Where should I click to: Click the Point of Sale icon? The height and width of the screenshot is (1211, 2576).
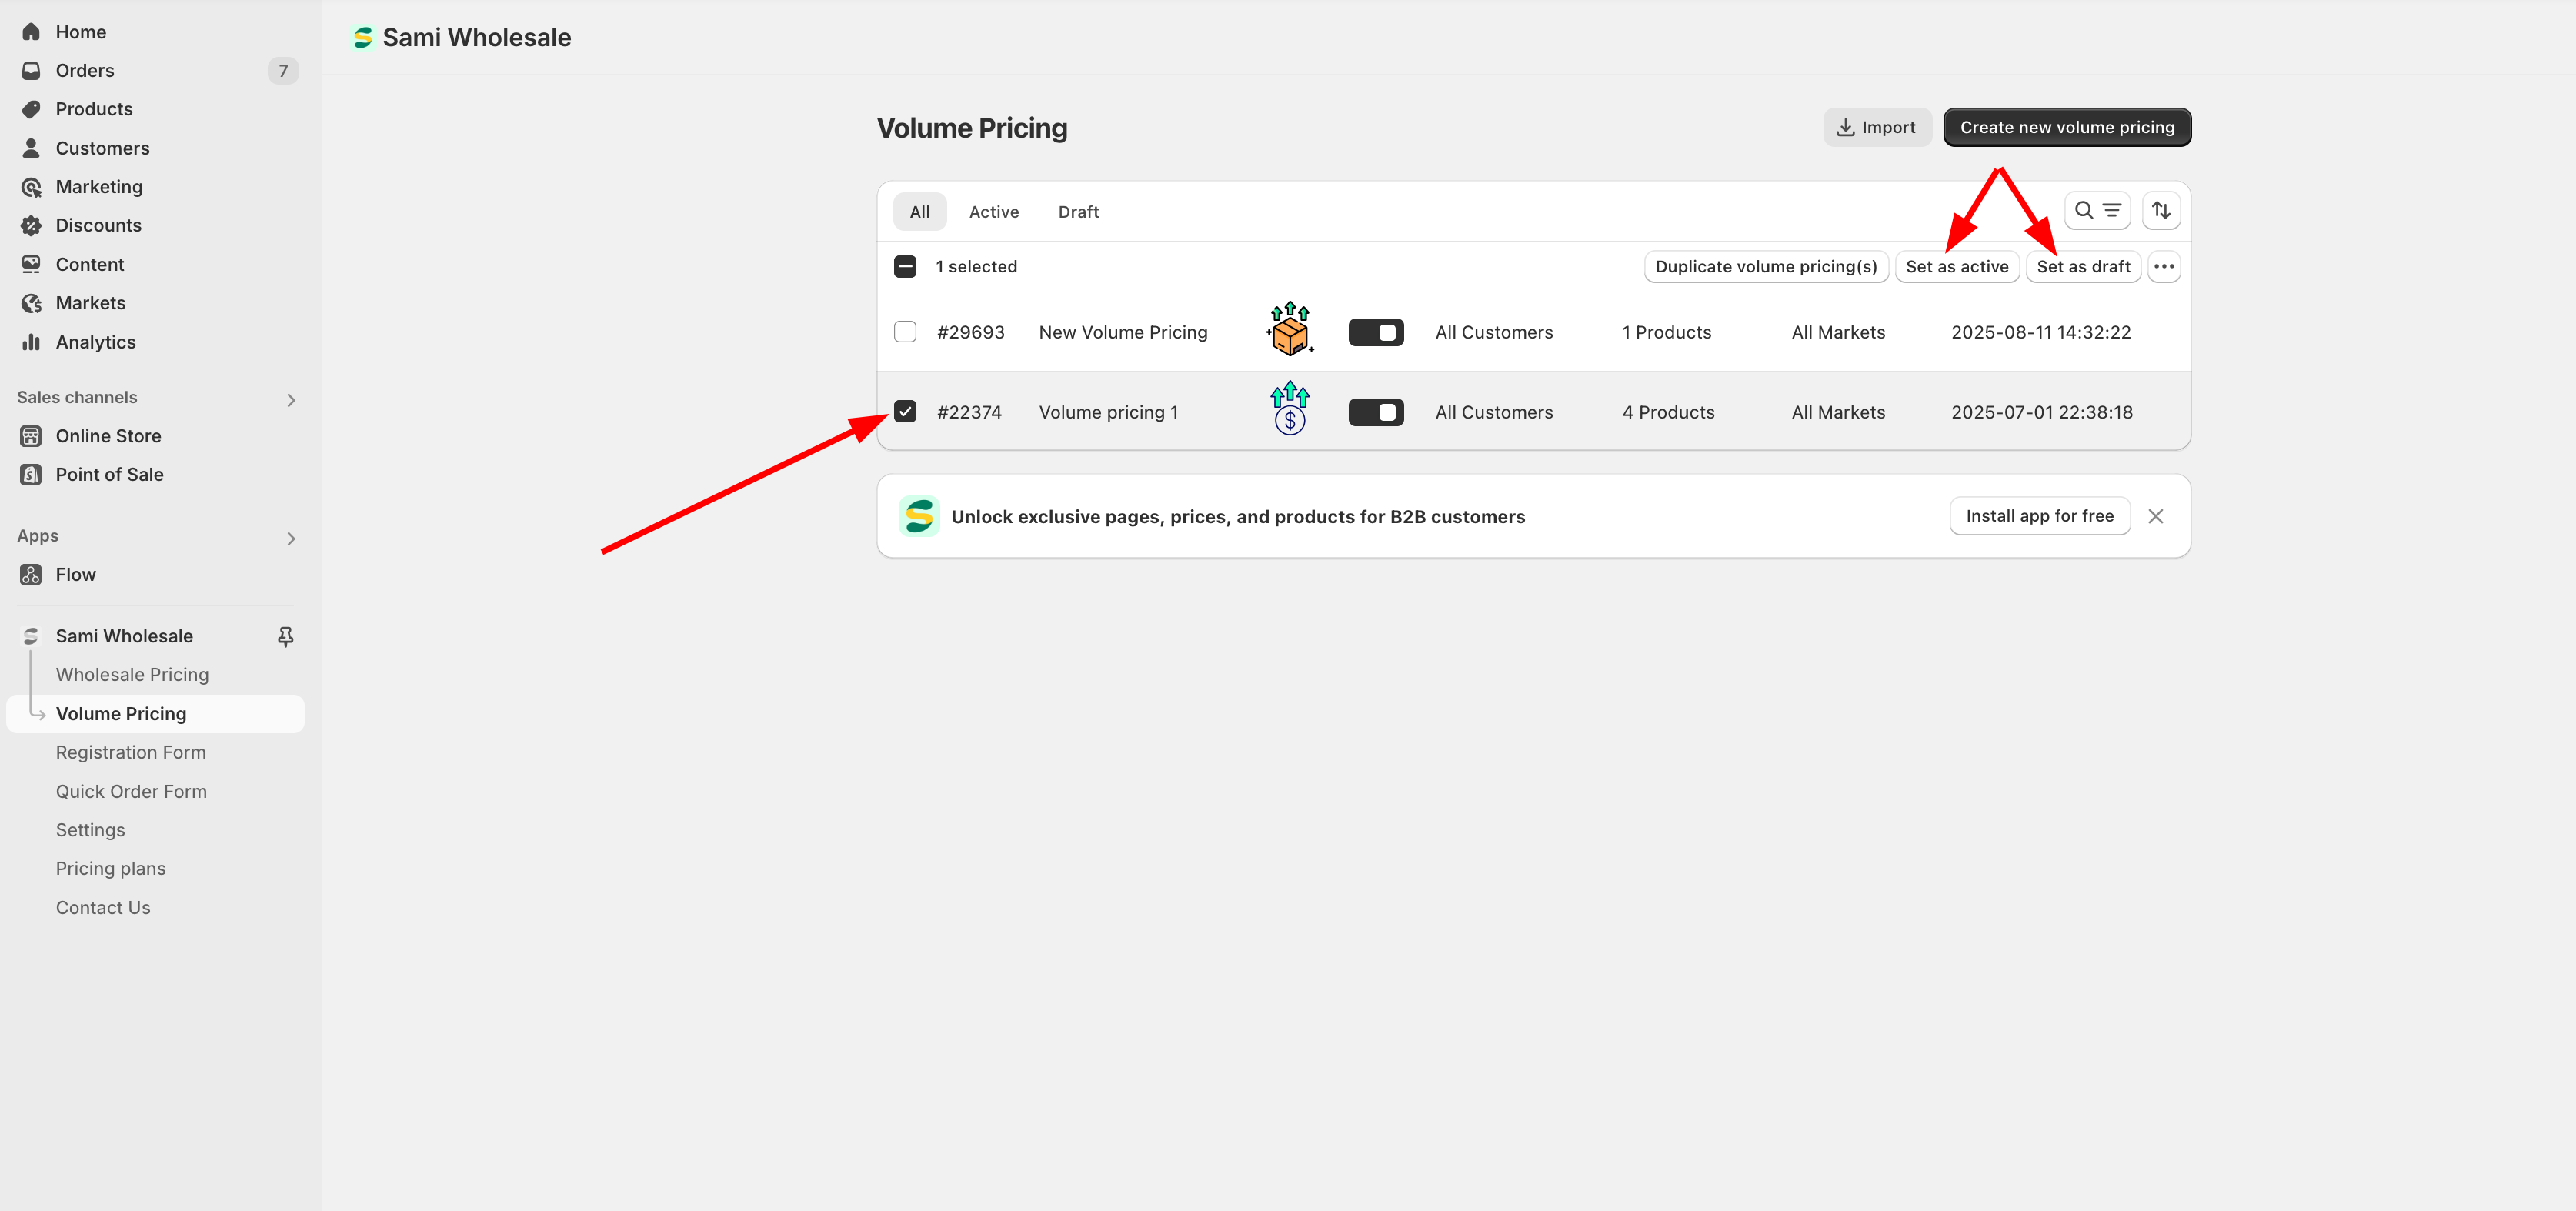(x=31, y=474)
